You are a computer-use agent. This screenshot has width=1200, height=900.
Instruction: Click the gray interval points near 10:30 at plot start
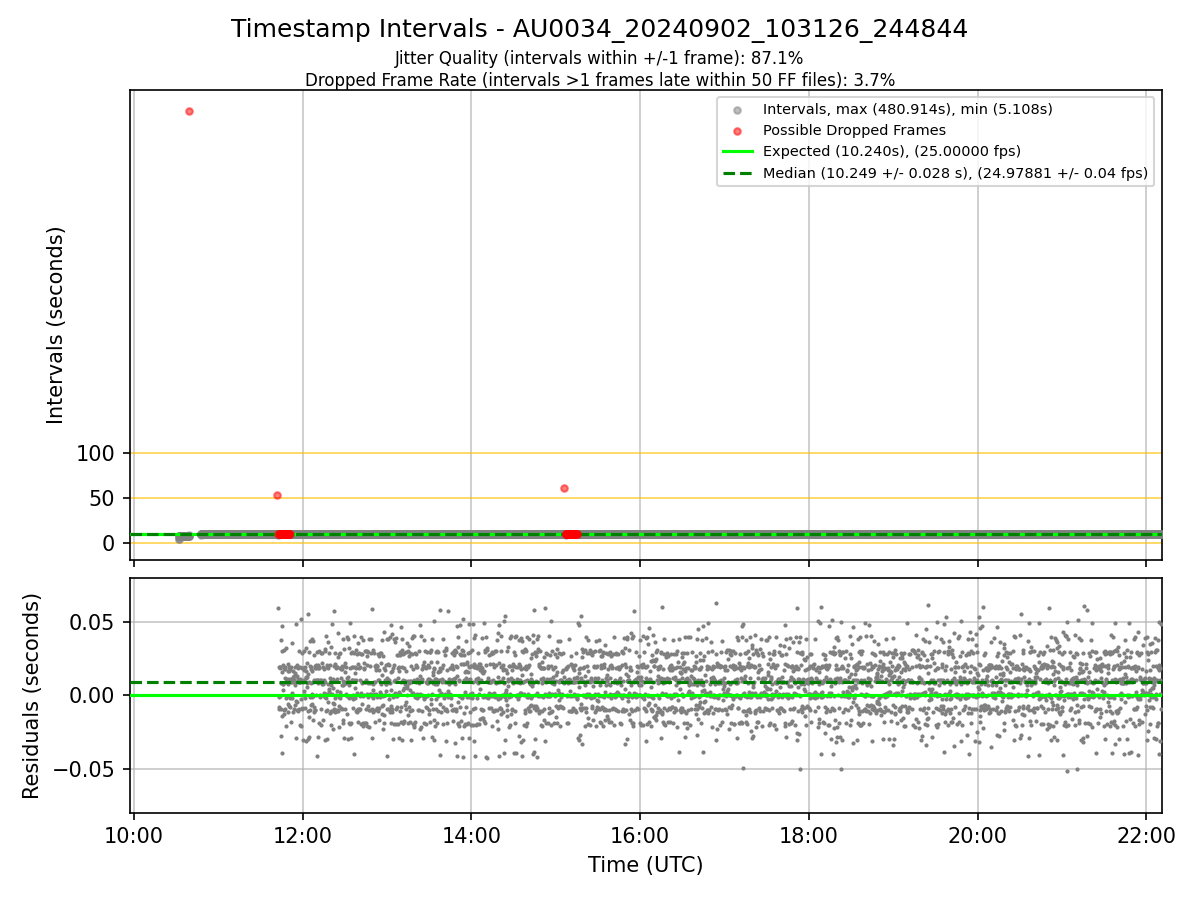coord(184,537)
